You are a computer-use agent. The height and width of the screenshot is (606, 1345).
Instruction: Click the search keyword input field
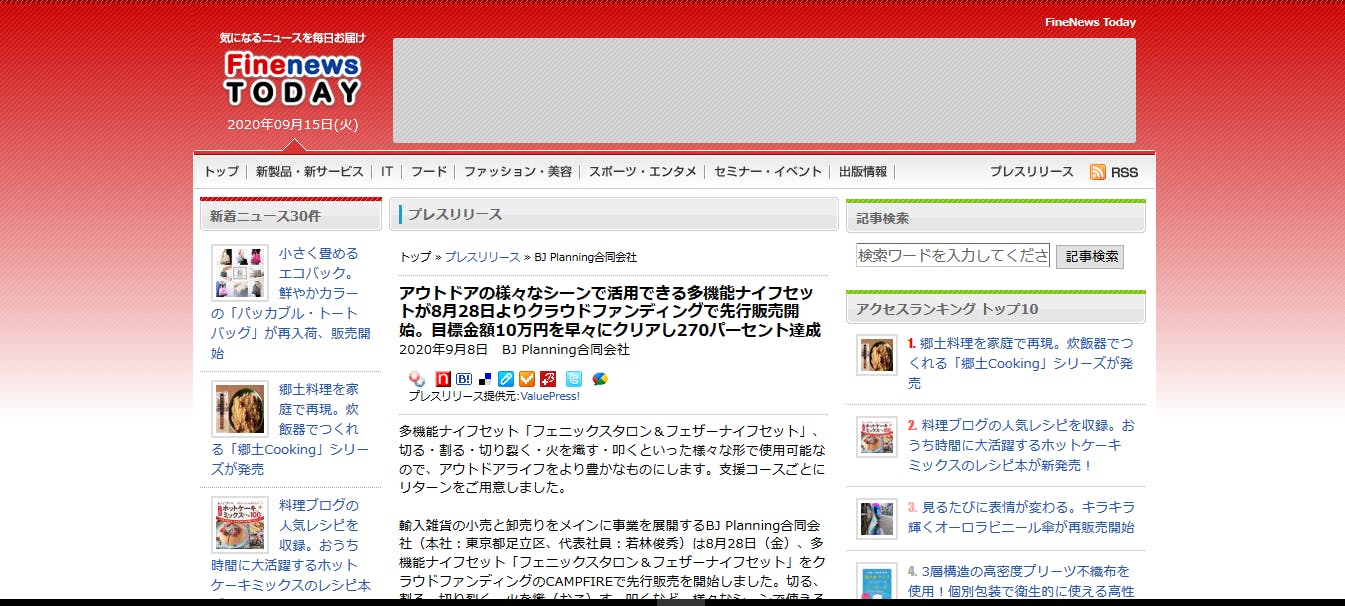coord(952,256)
